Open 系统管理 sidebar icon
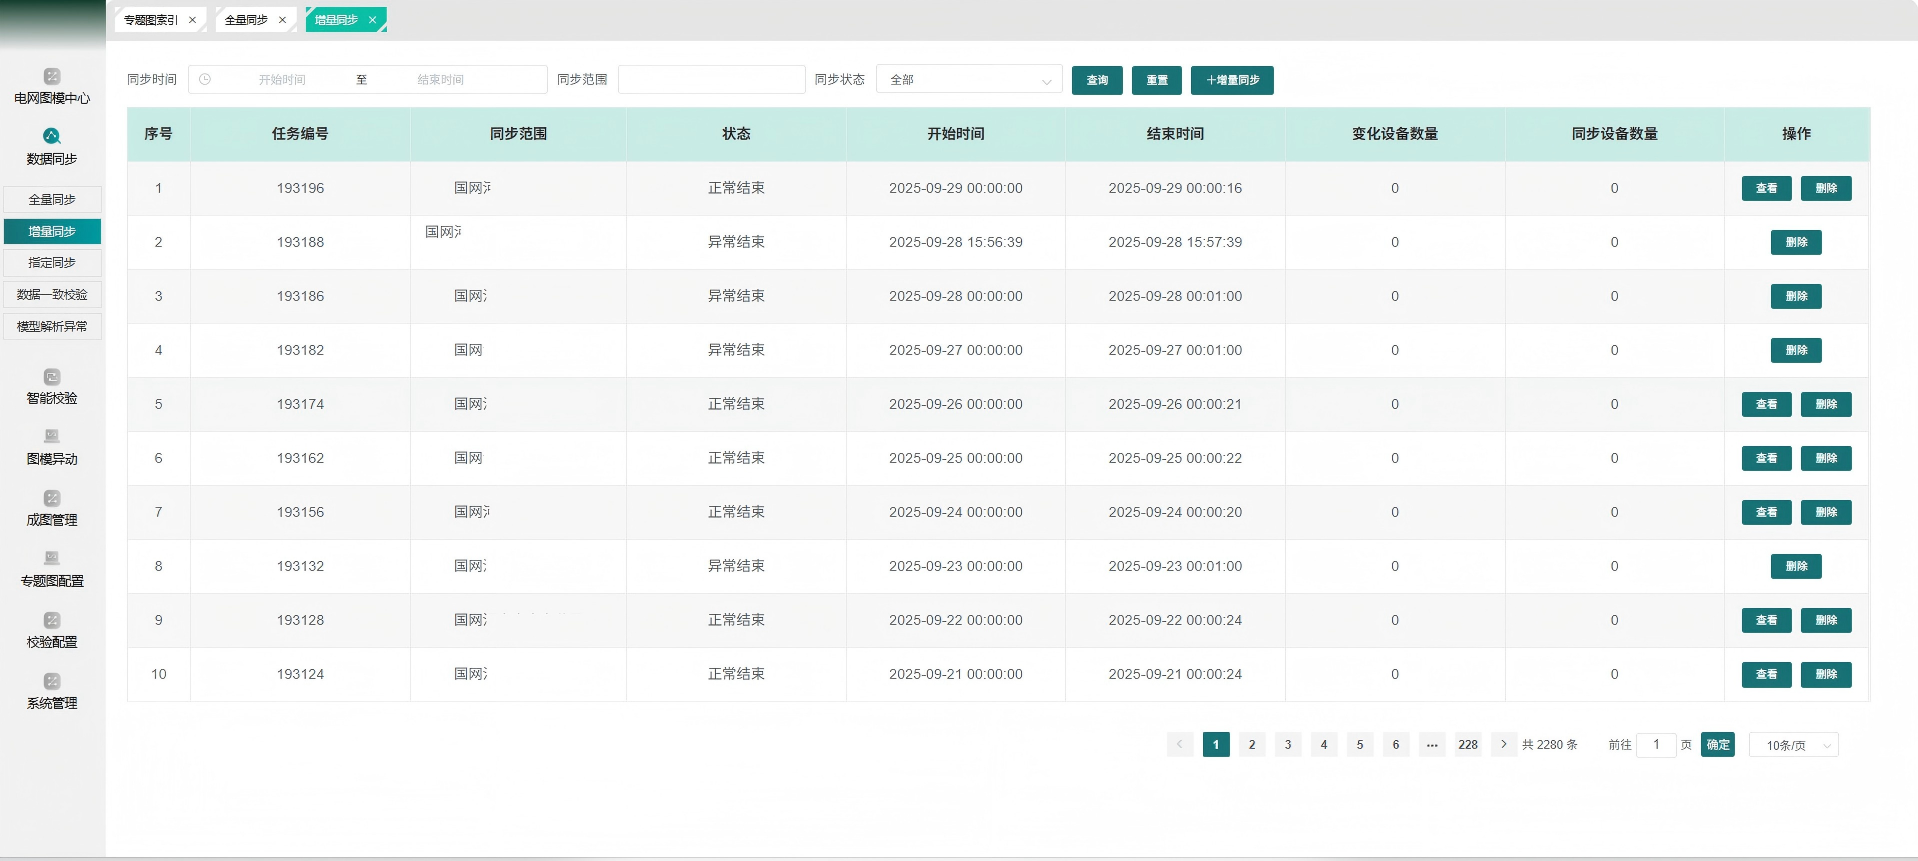 [x=52, y=681]
